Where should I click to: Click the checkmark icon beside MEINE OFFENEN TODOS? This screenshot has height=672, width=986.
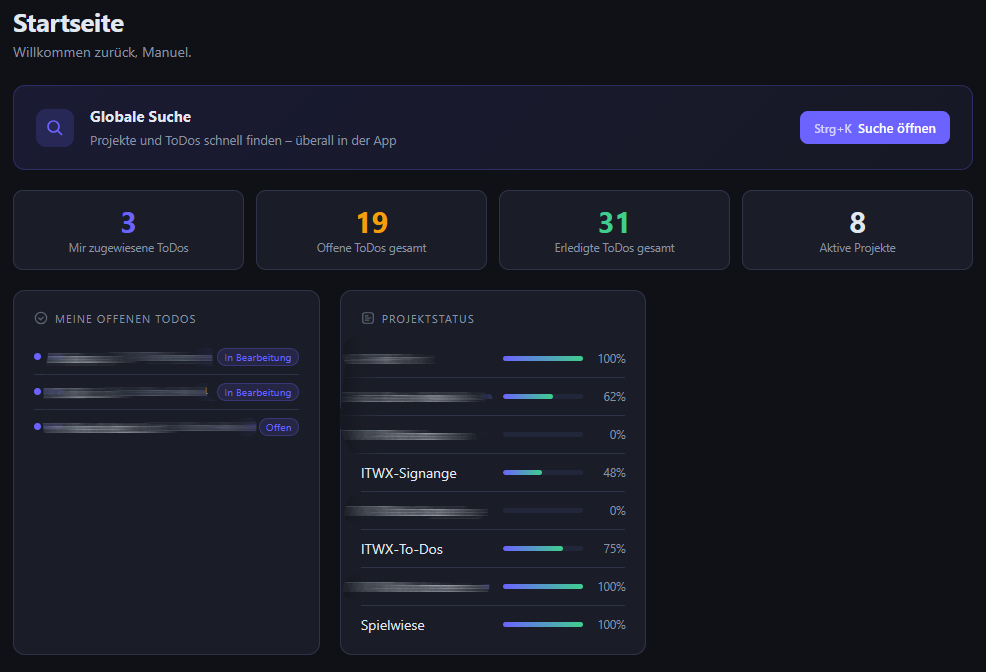click(x=40, y=318)
